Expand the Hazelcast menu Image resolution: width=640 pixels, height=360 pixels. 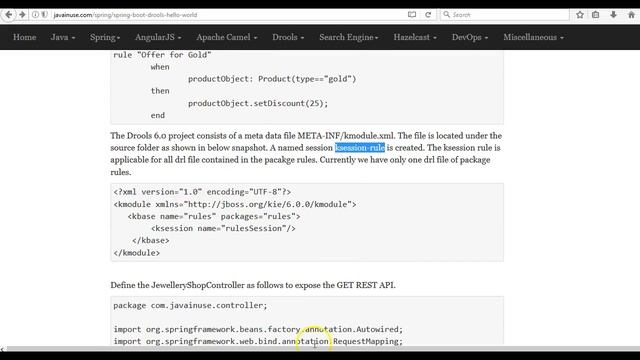pyautogui.click(x=415, y=37)
